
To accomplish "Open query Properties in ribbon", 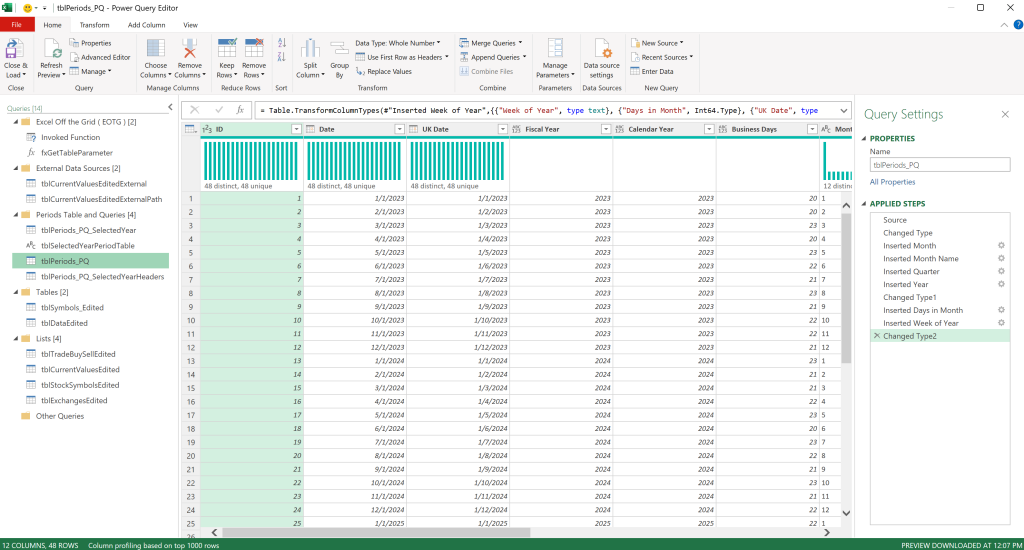I will coord(91,43).
